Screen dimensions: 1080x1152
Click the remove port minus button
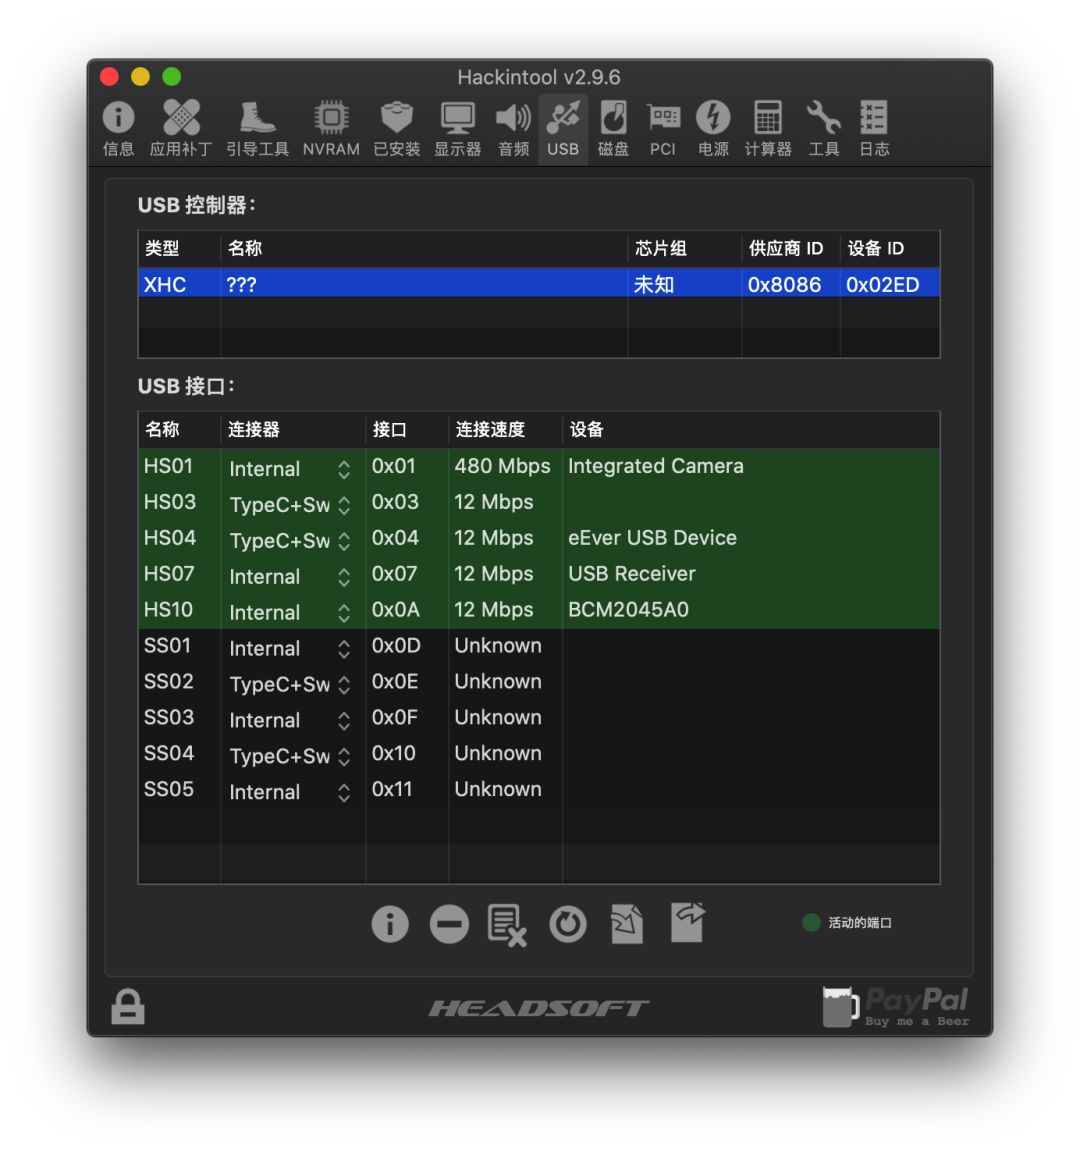point(449,924)
